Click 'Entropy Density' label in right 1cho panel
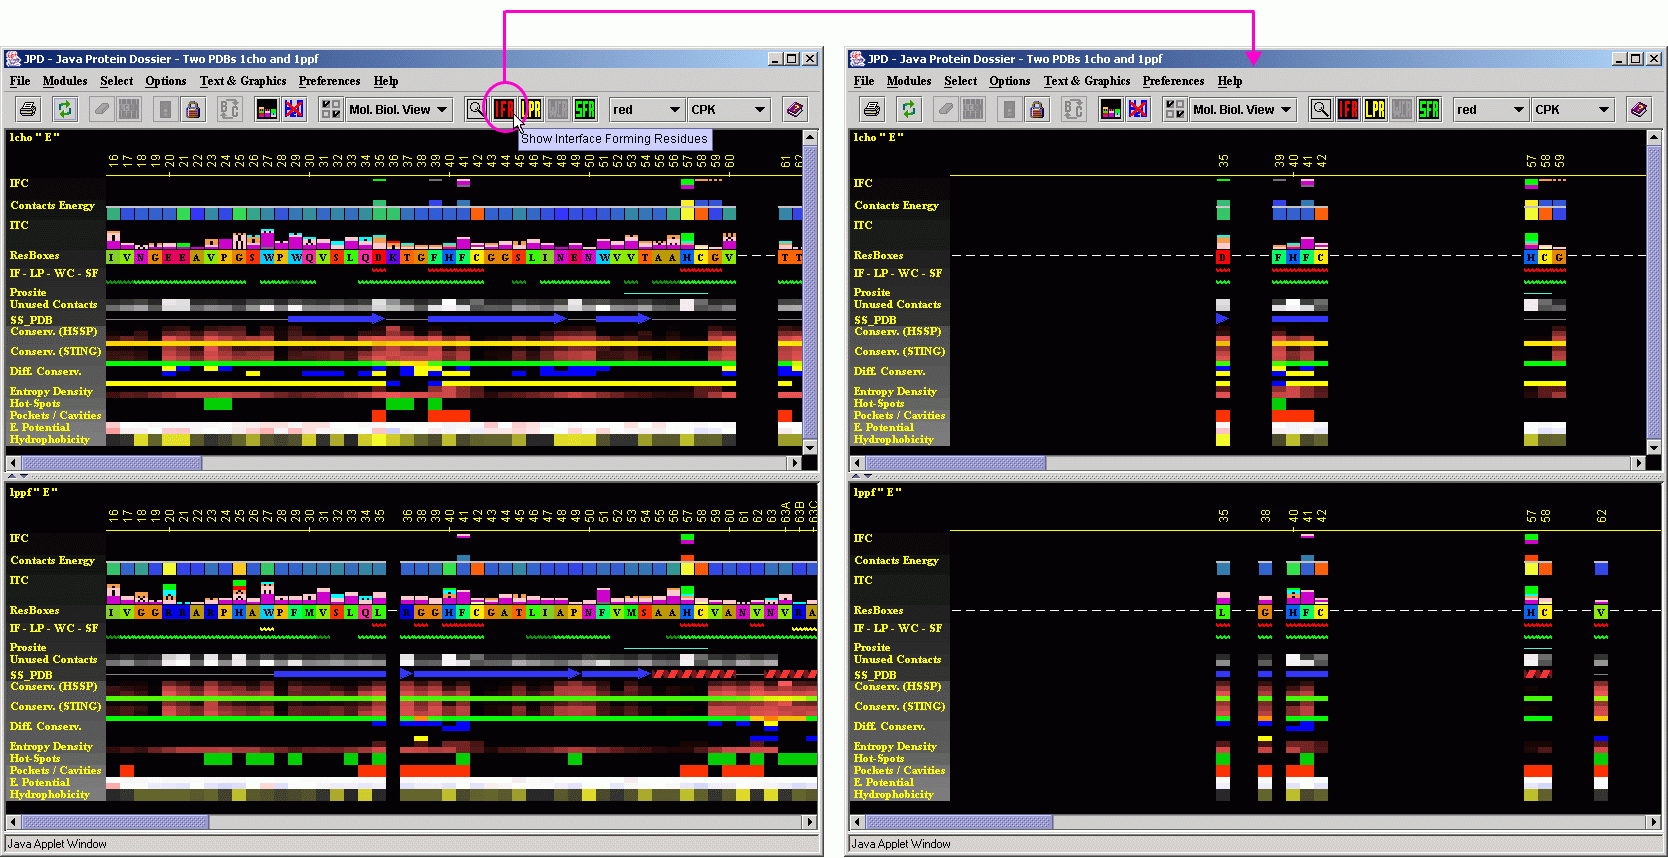Image resolution: width=1668 pixels, height=858 pixels. click(x=895, y=391)
